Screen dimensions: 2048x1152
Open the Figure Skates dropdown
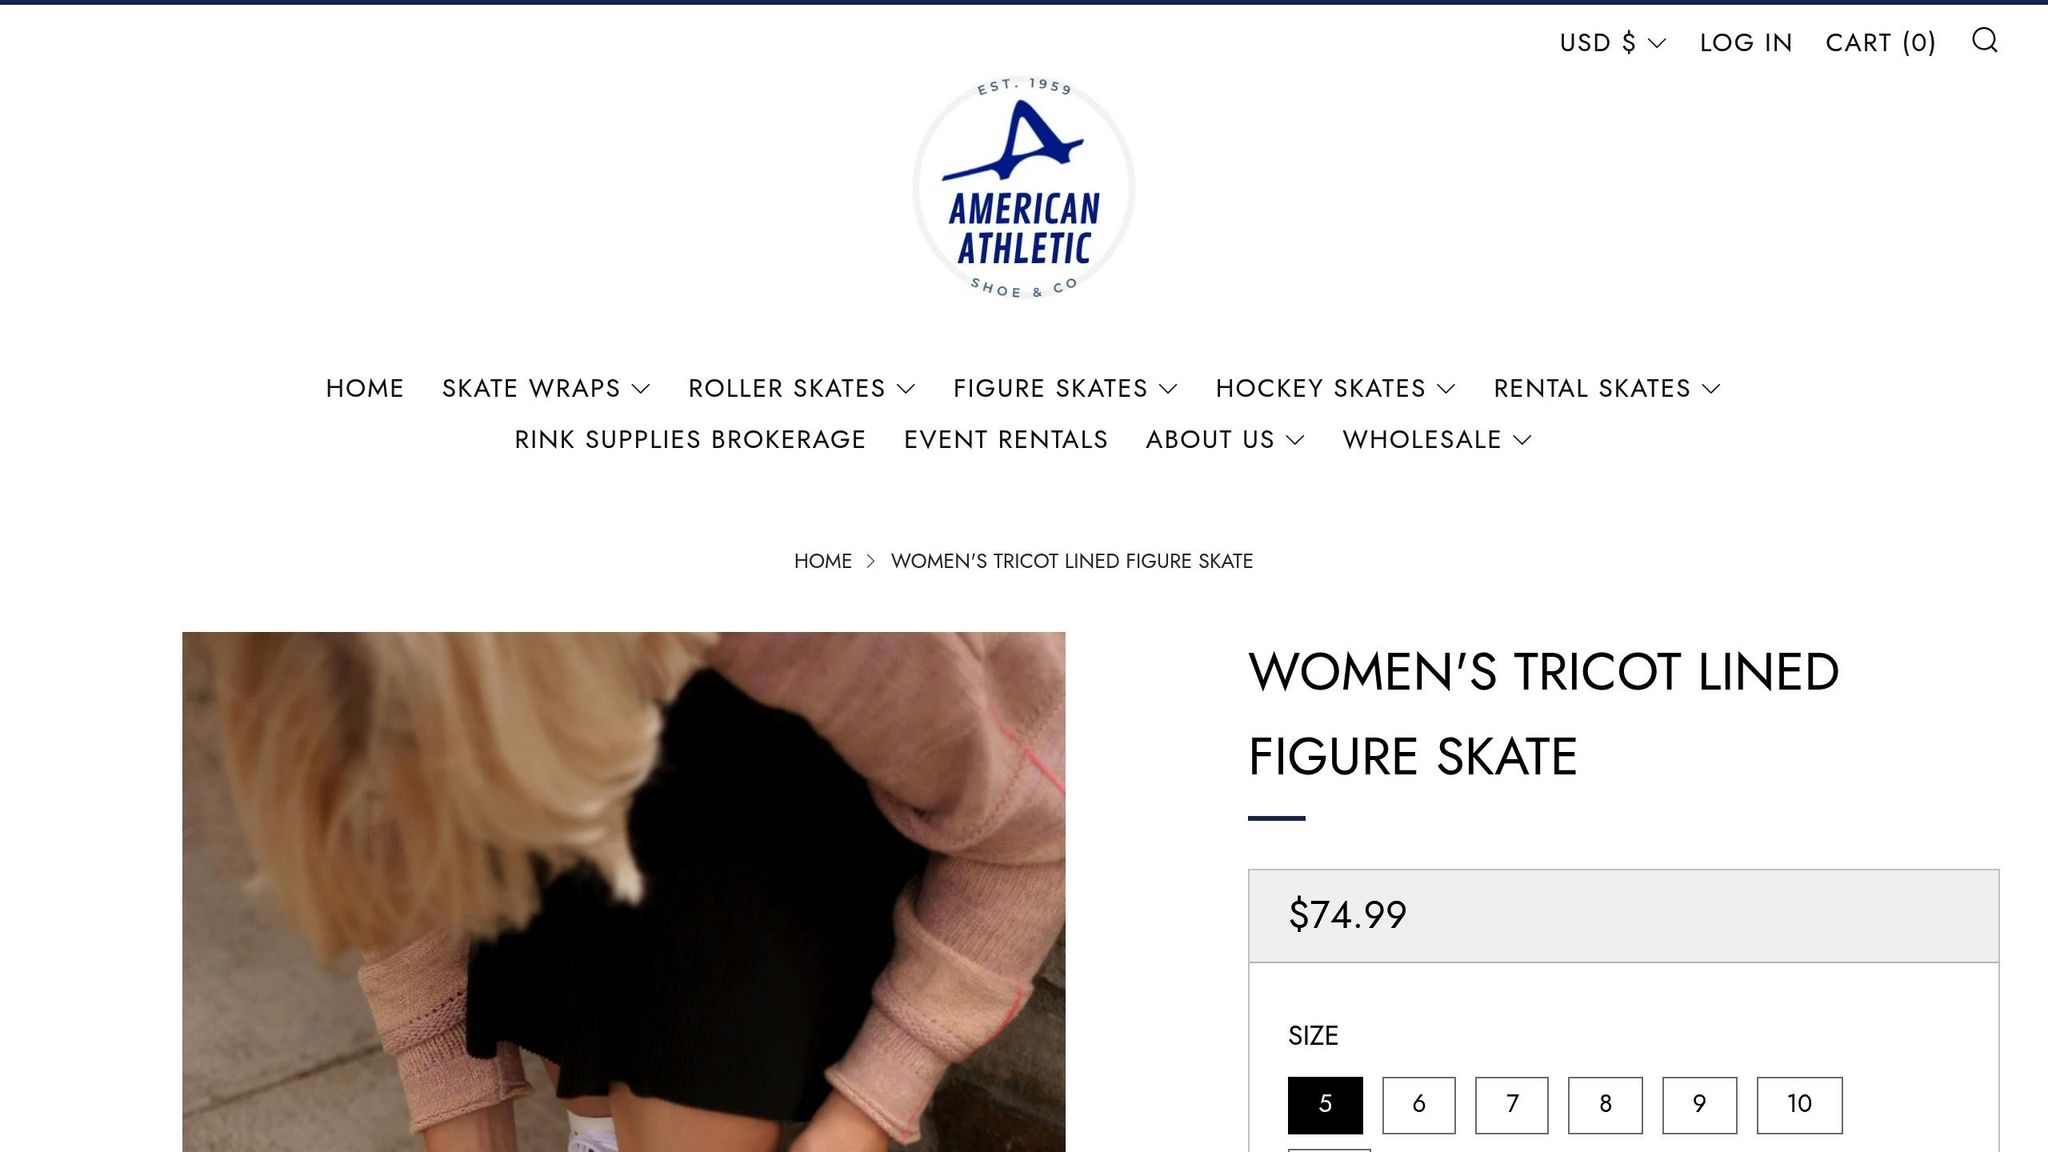tap(1065, 388)
